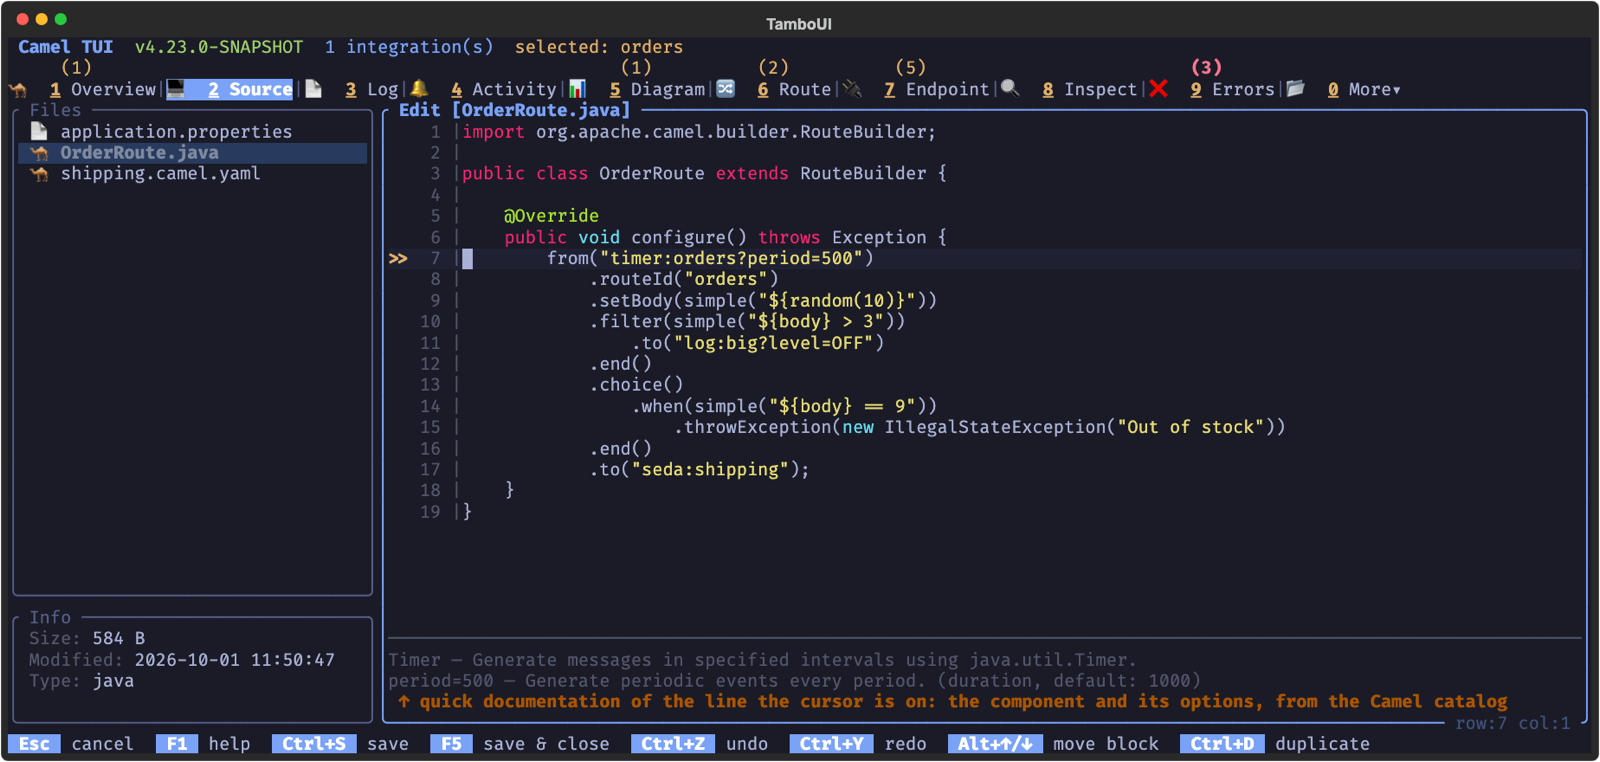The width and height of the screenshot is (1600, 762).
Task: View the Errors tab
Action: pos(1232,89)
